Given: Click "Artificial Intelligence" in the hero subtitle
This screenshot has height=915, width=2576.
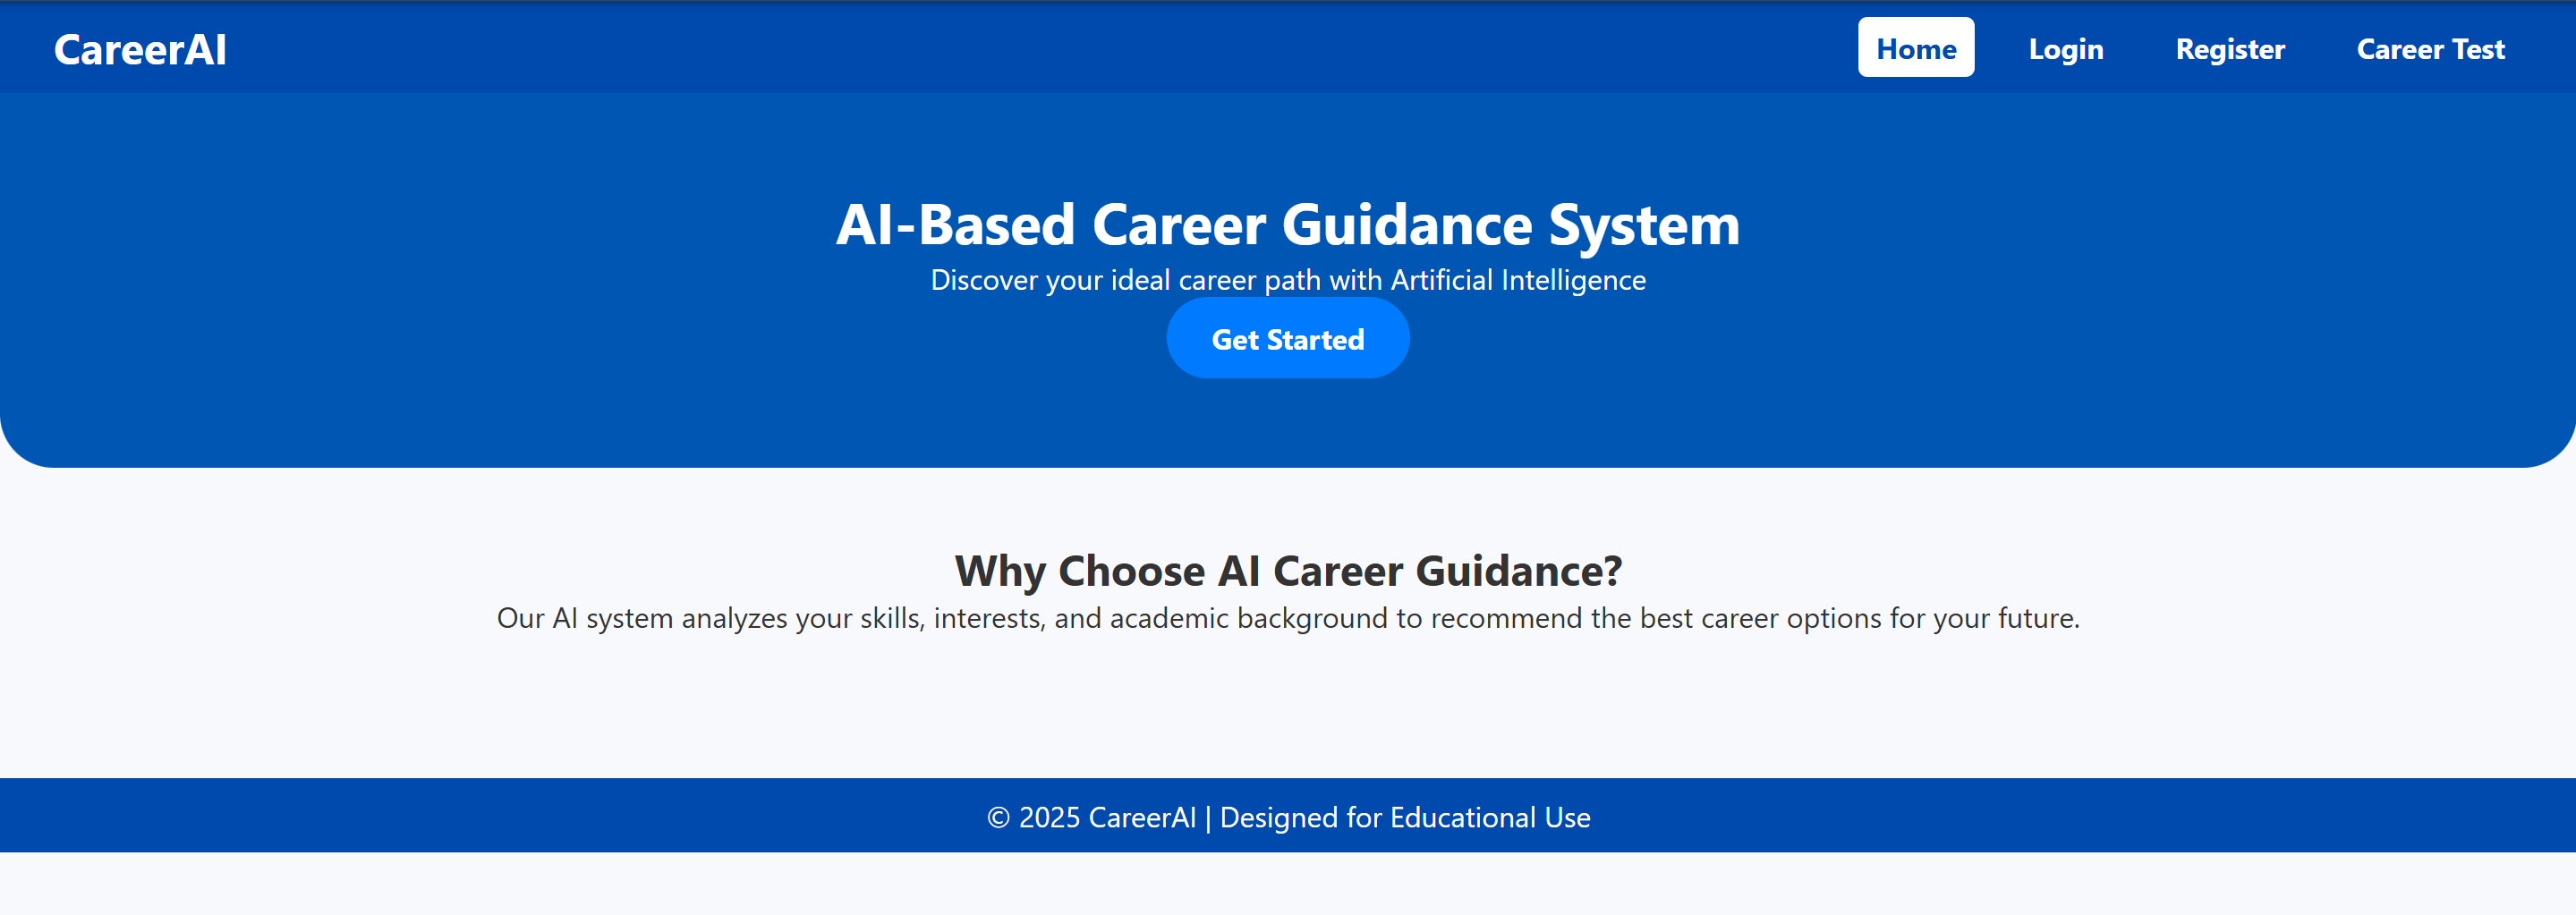Looking at the screenshot, I should point(1517,280).
